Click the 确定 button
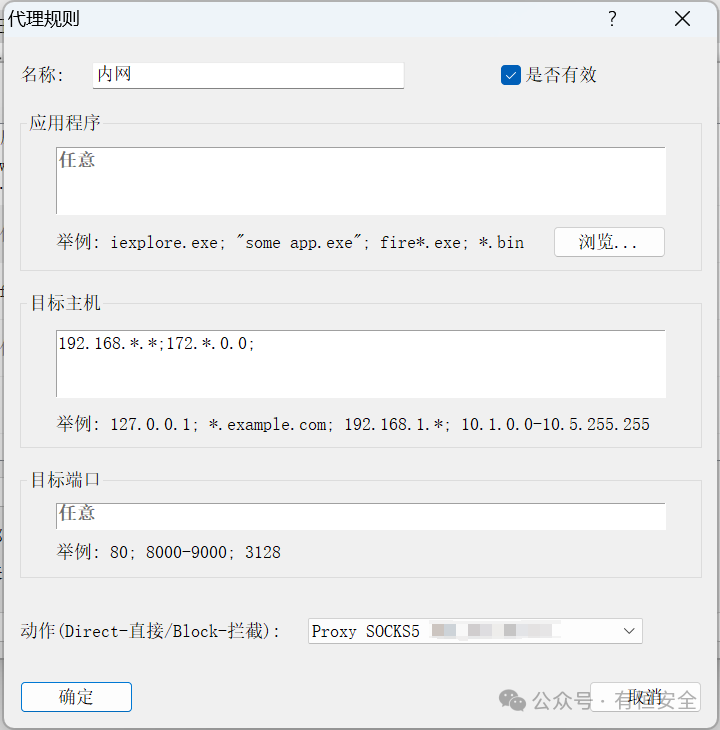 click(x=76, y=697)
